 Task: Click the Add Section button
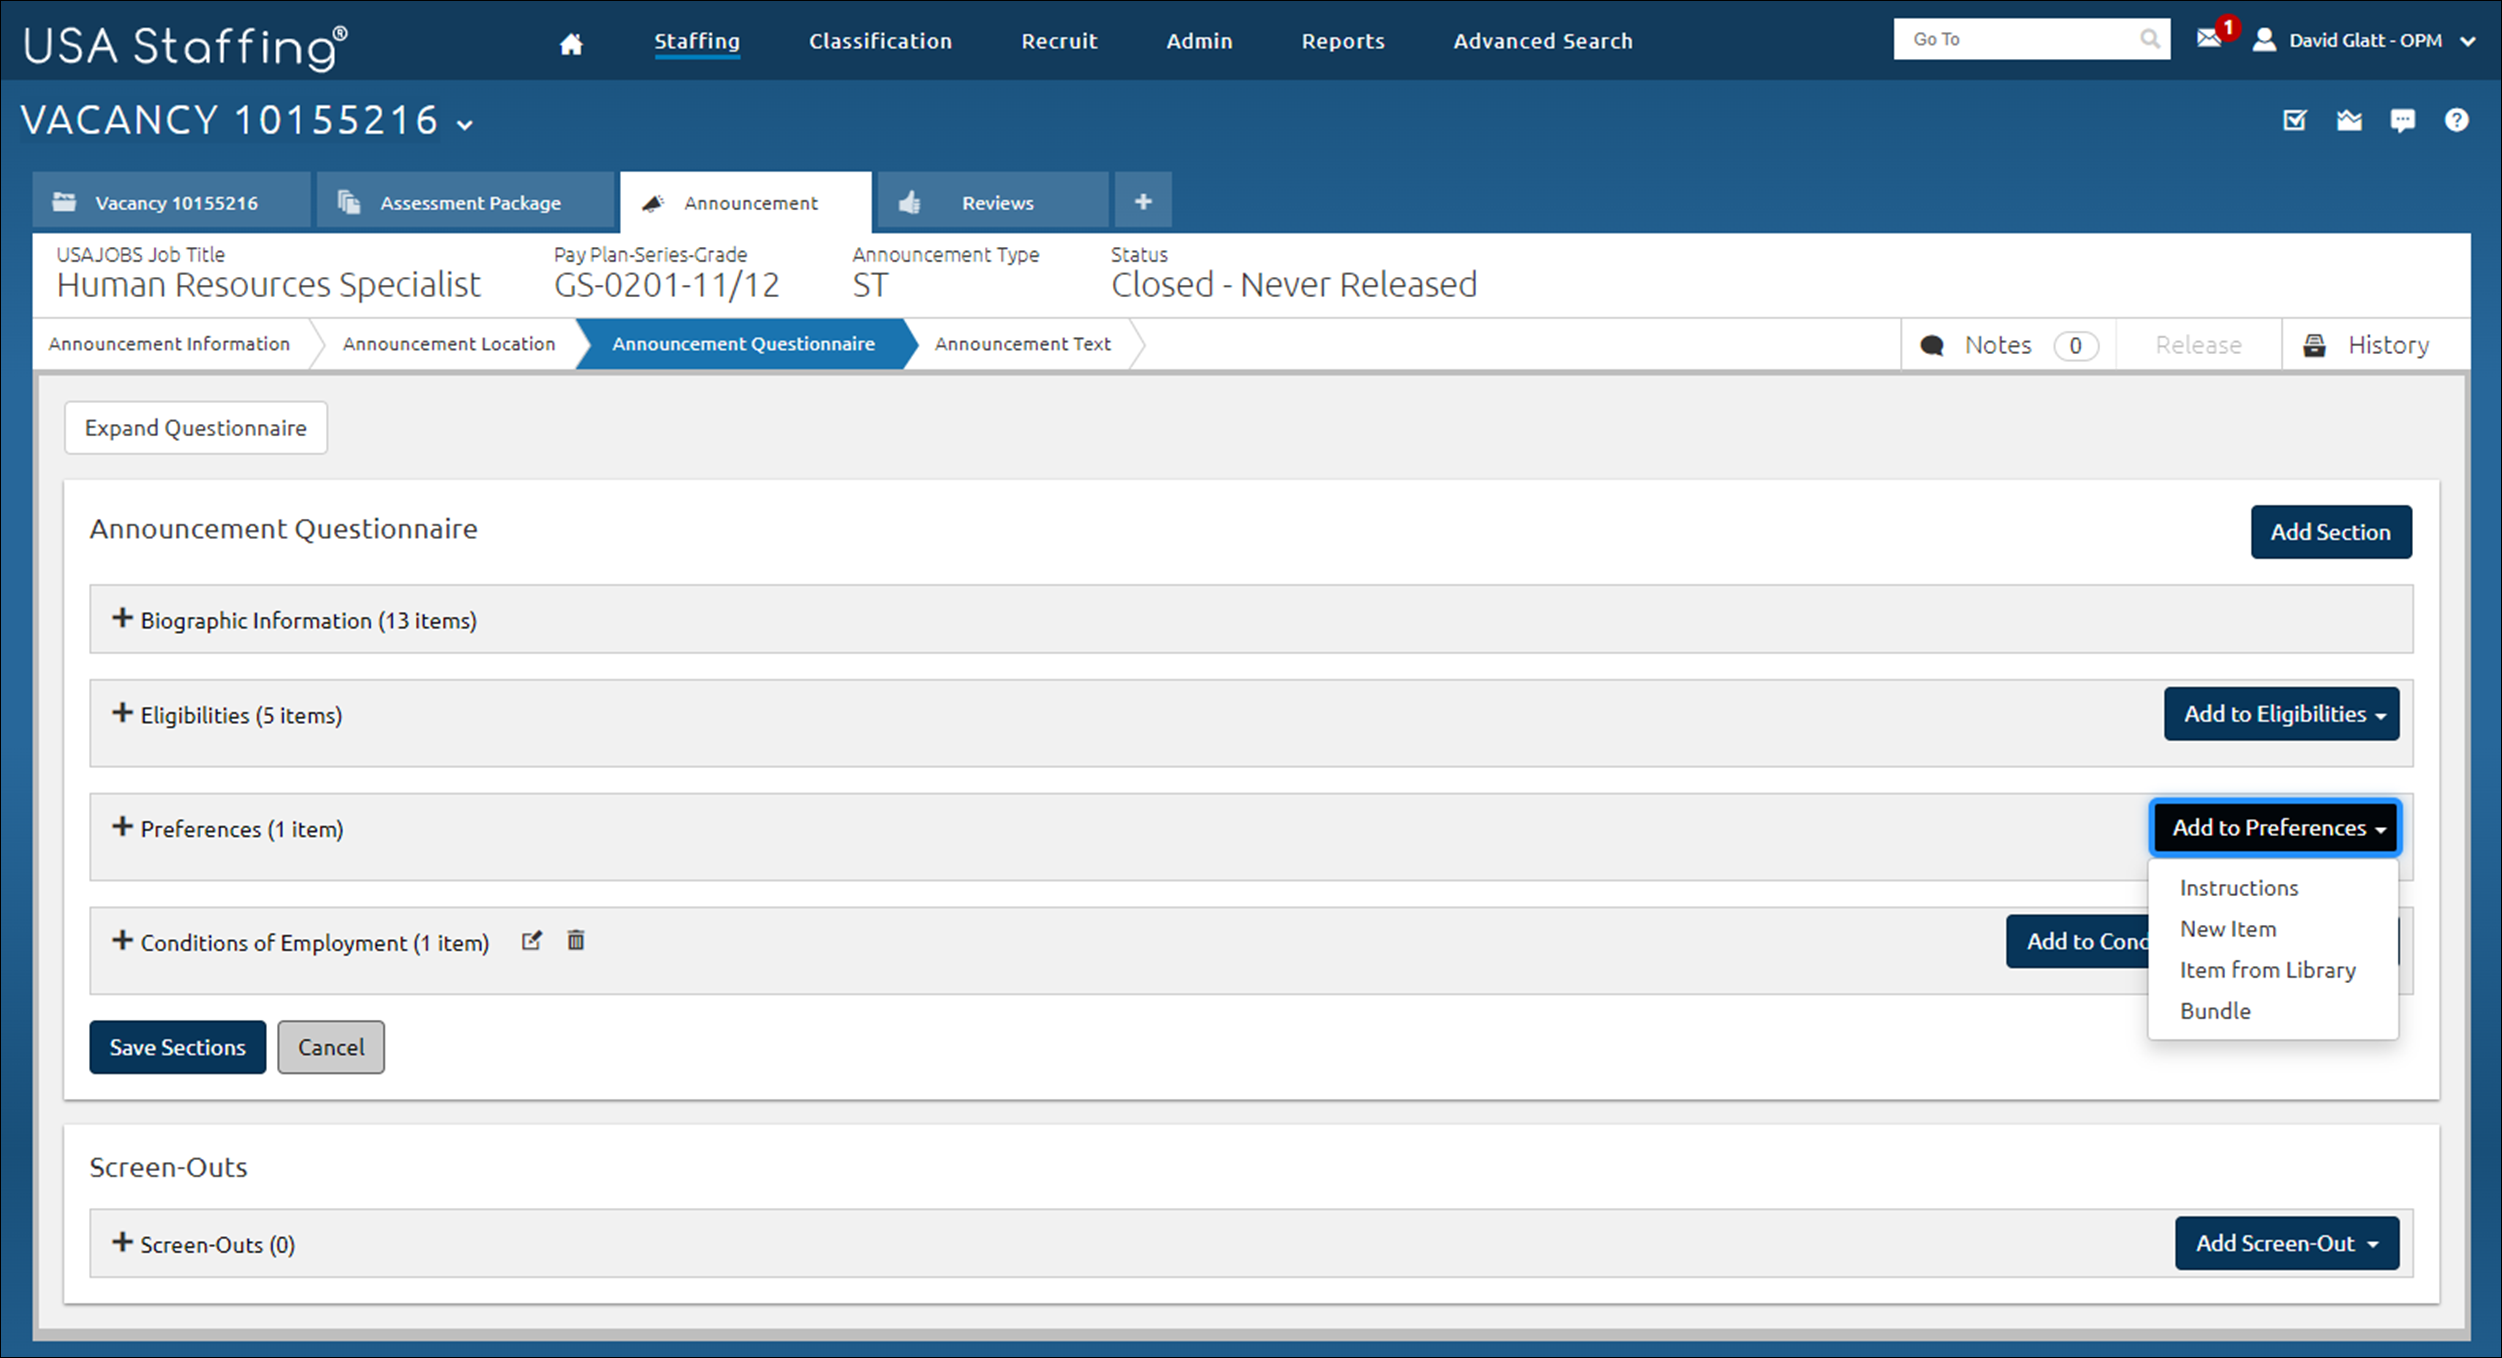pos(2330,532)
